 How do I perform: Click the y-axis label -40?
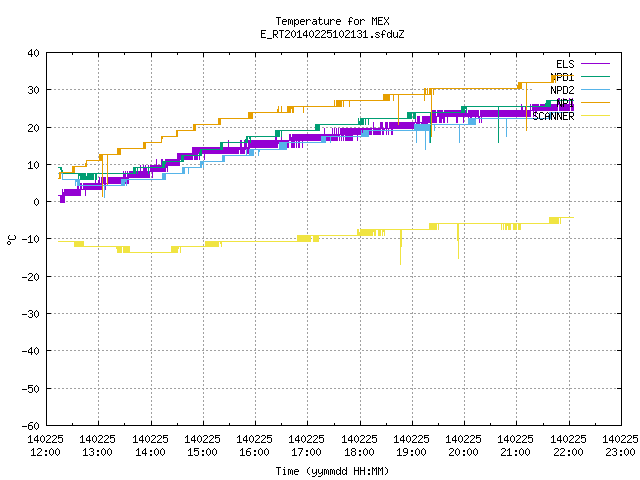click(x=31, y=351)
